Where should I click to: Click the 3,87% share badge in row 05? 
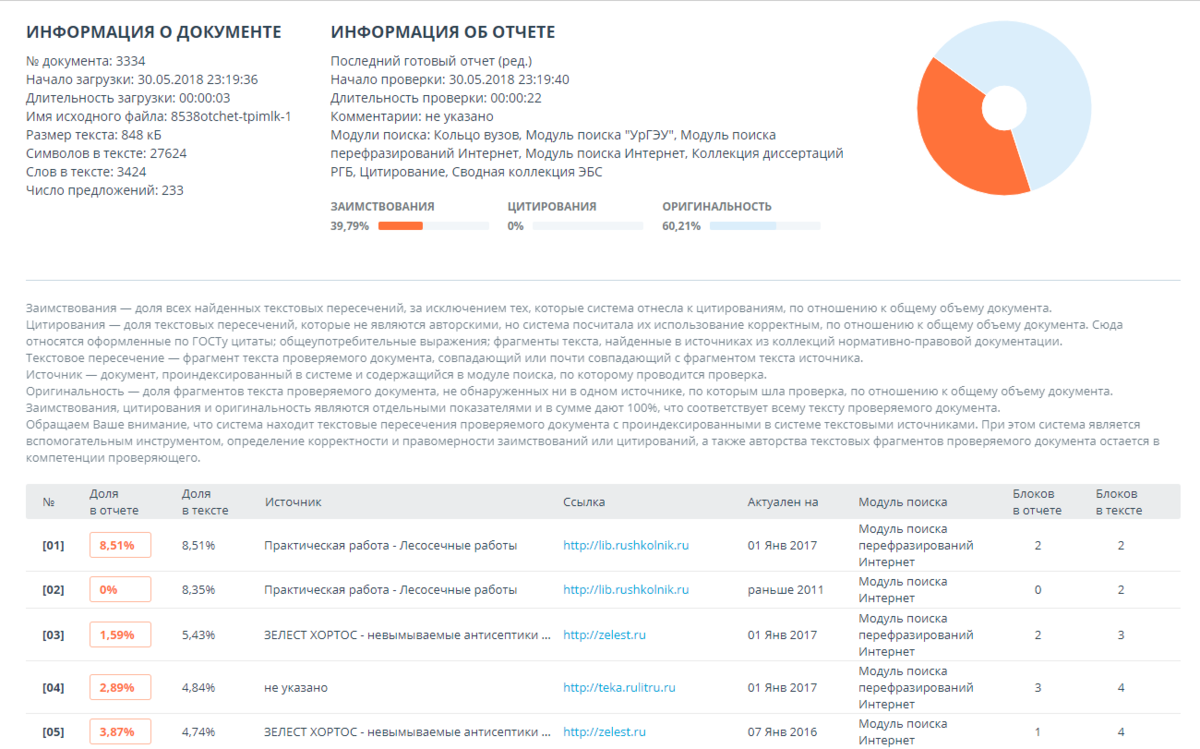tap(120, 732)
